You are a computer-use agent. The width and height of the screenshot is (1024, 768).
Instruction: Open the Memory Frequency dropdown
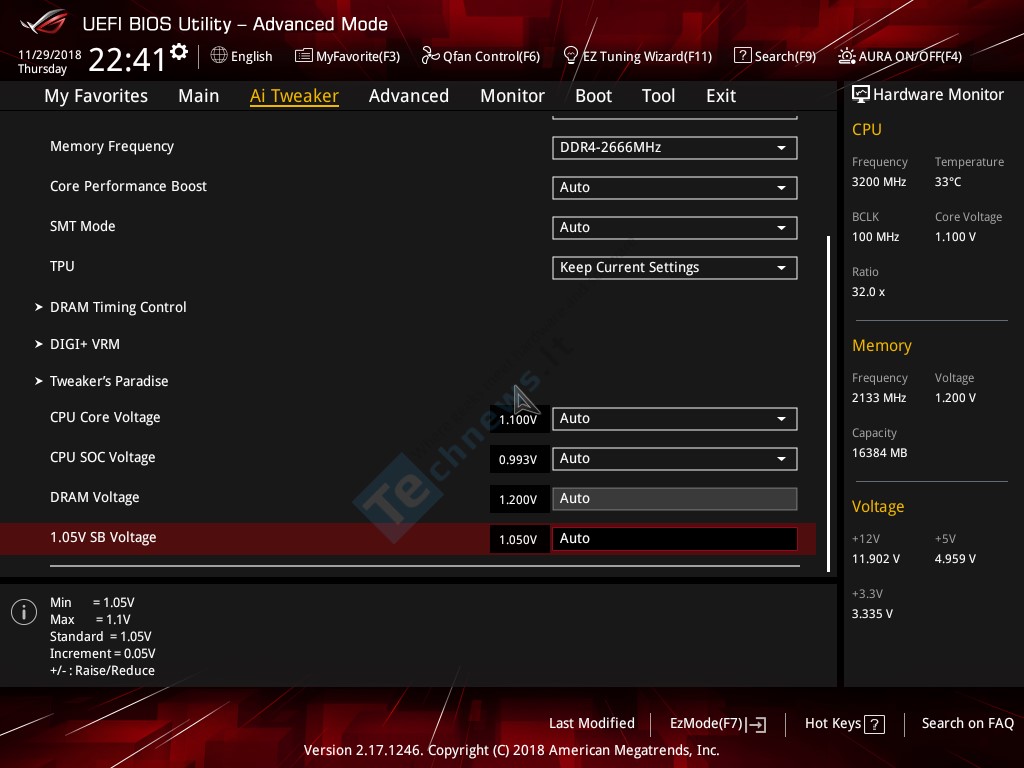[x=674, y=148]
